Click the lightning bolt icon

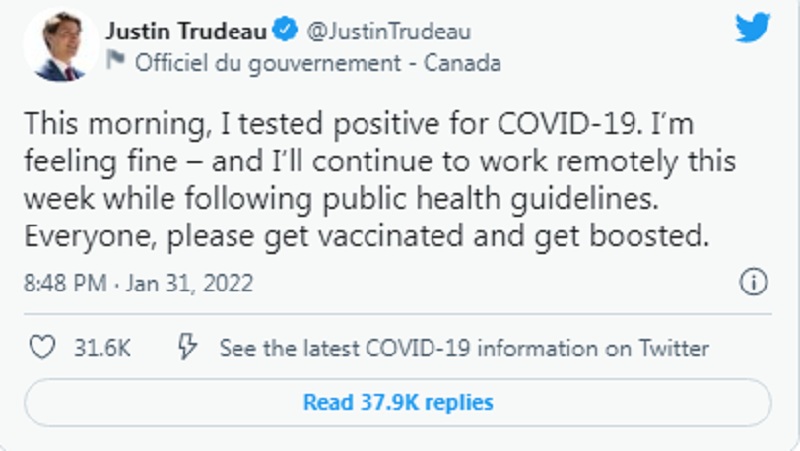click(186, 348)
